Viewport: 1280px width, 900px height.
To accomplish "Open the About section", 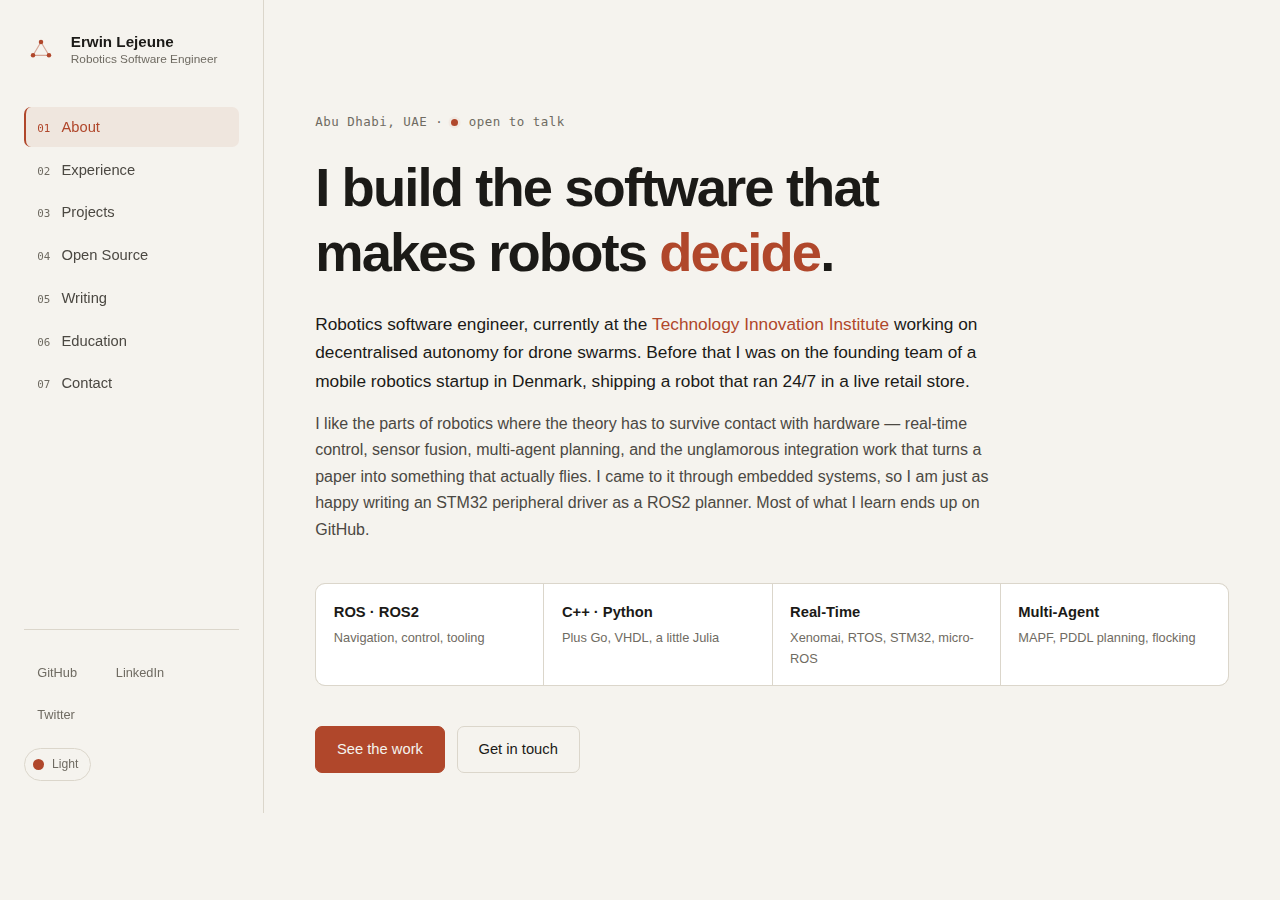I will [131, 127].
